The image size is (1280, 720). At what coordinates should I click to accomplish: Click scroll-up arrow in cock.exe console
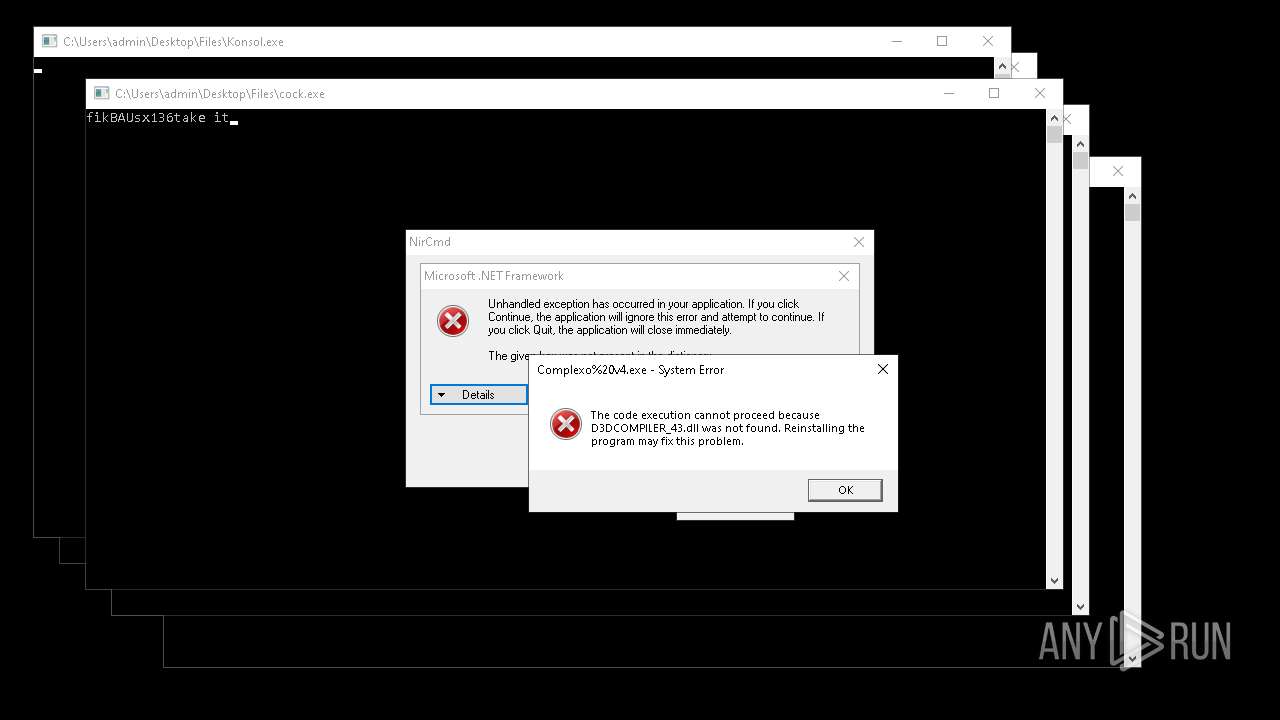coord(1054,117)
